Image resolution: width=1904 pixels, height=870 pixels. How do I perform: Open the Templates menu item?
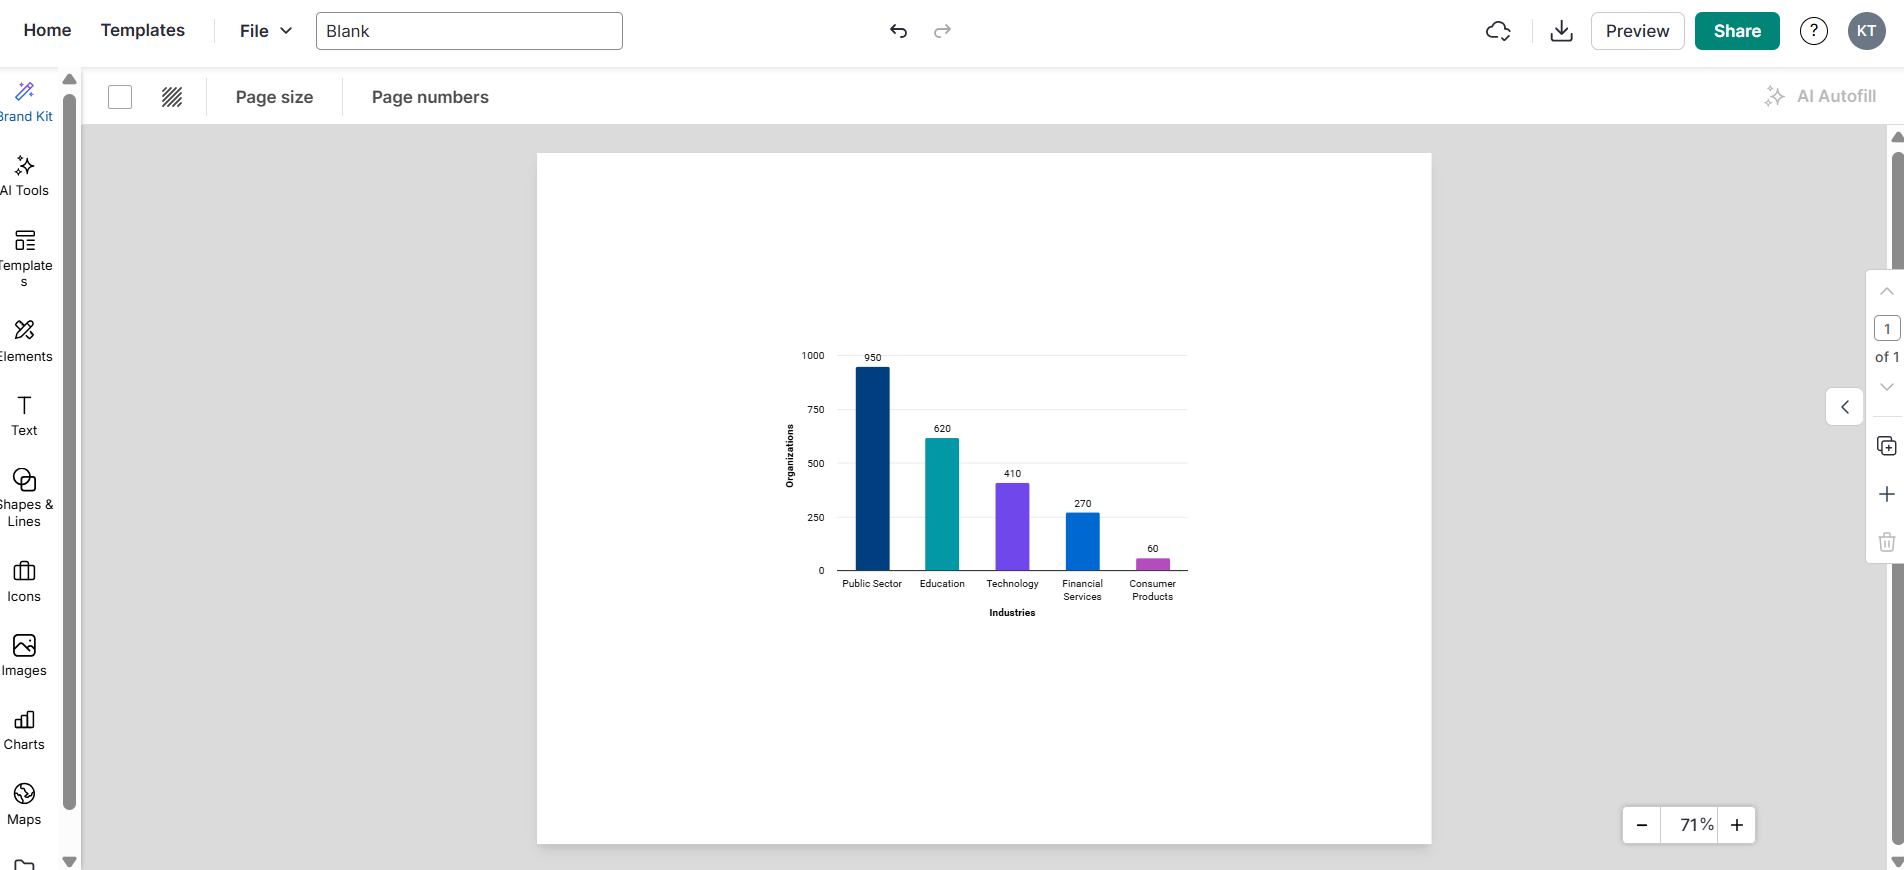143,31
